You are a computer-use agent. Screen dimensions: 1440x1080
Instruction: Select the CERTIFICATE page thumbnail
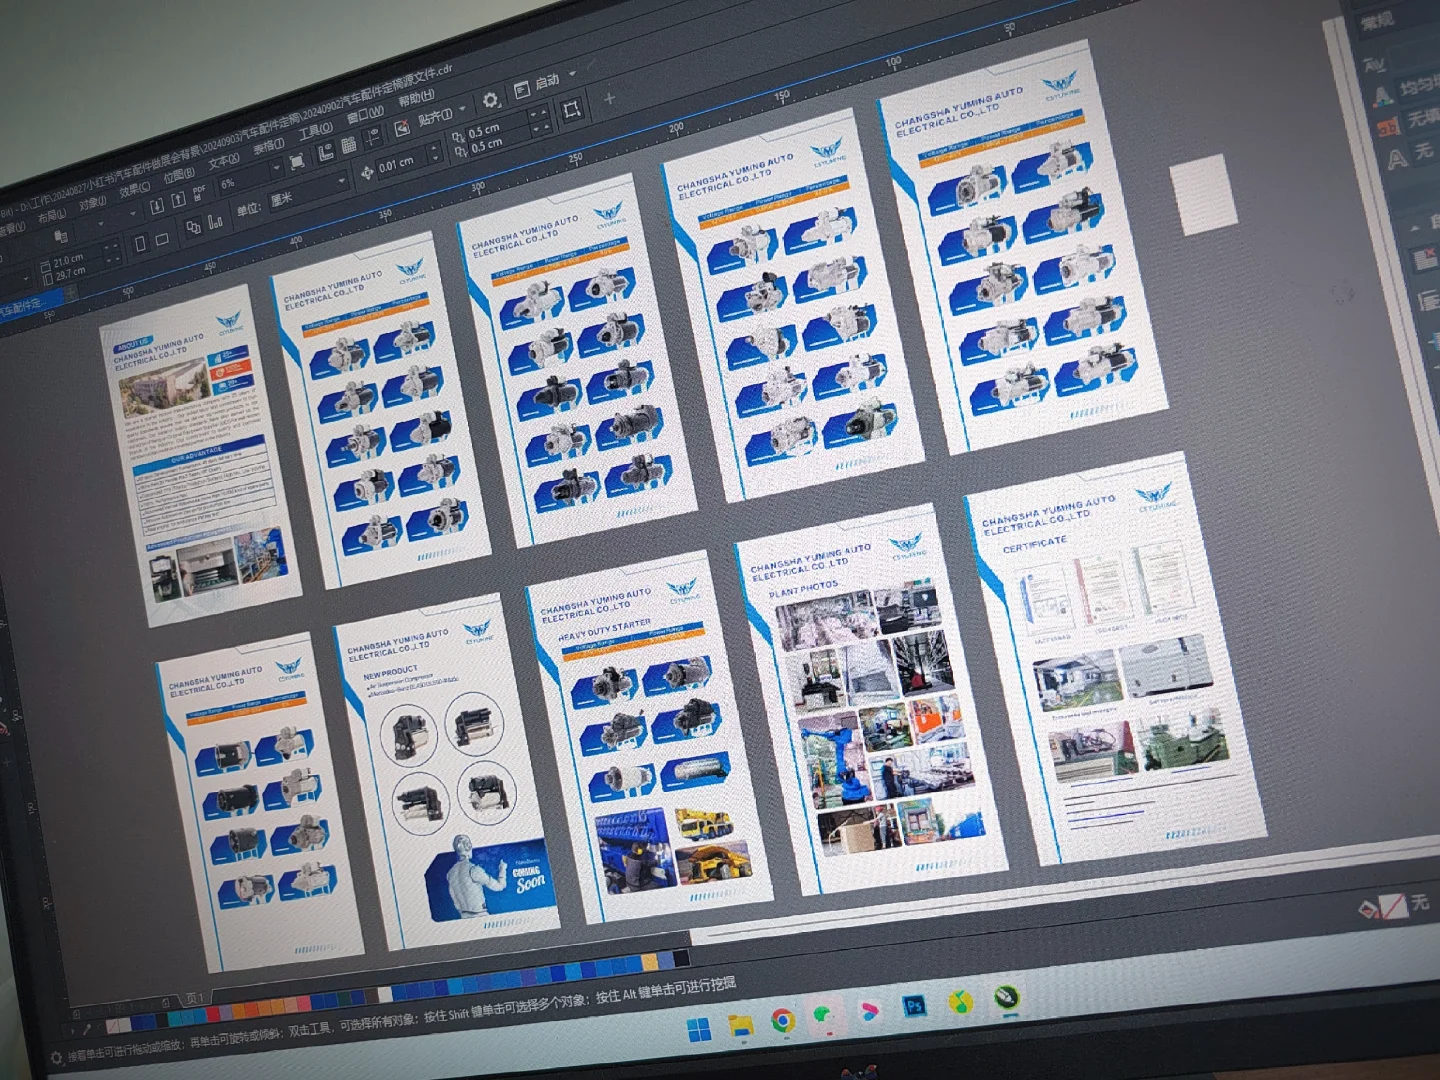[x=1116, y=659]
